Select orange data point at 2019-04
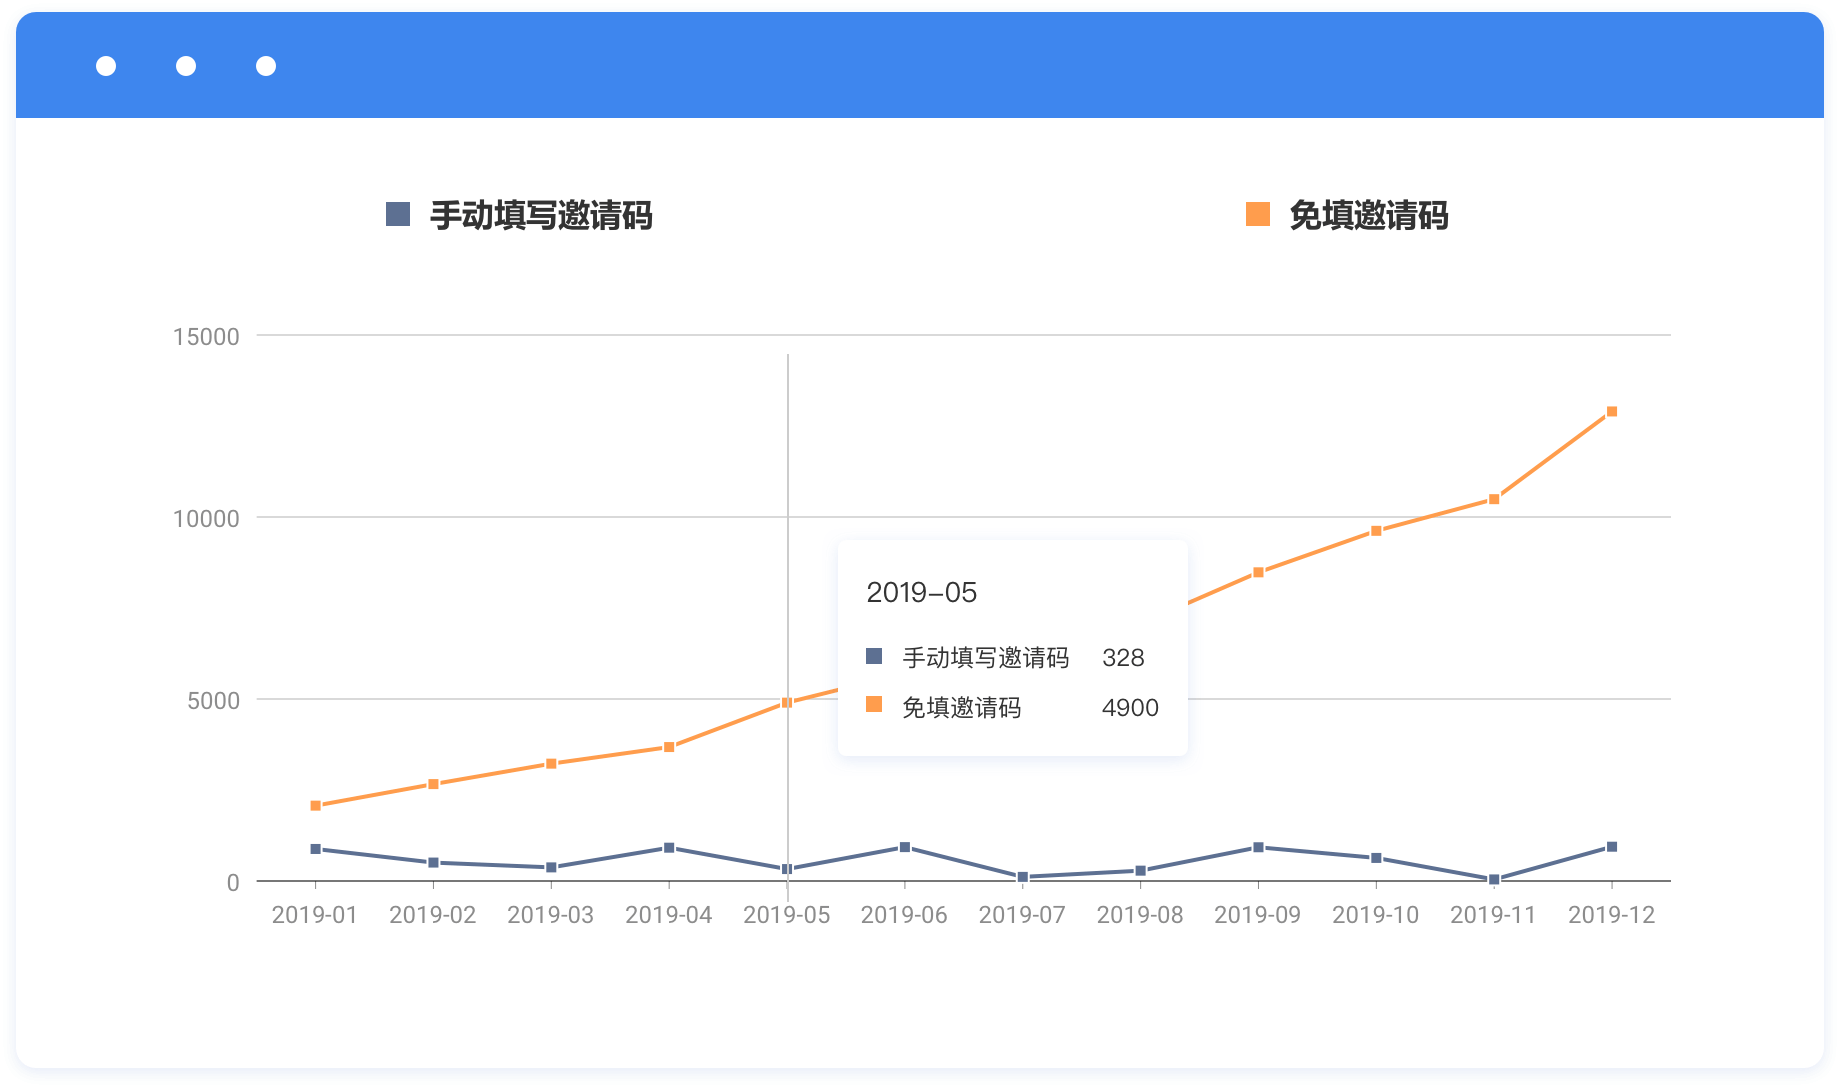The image size is (1840, 1088). (669, 747)
